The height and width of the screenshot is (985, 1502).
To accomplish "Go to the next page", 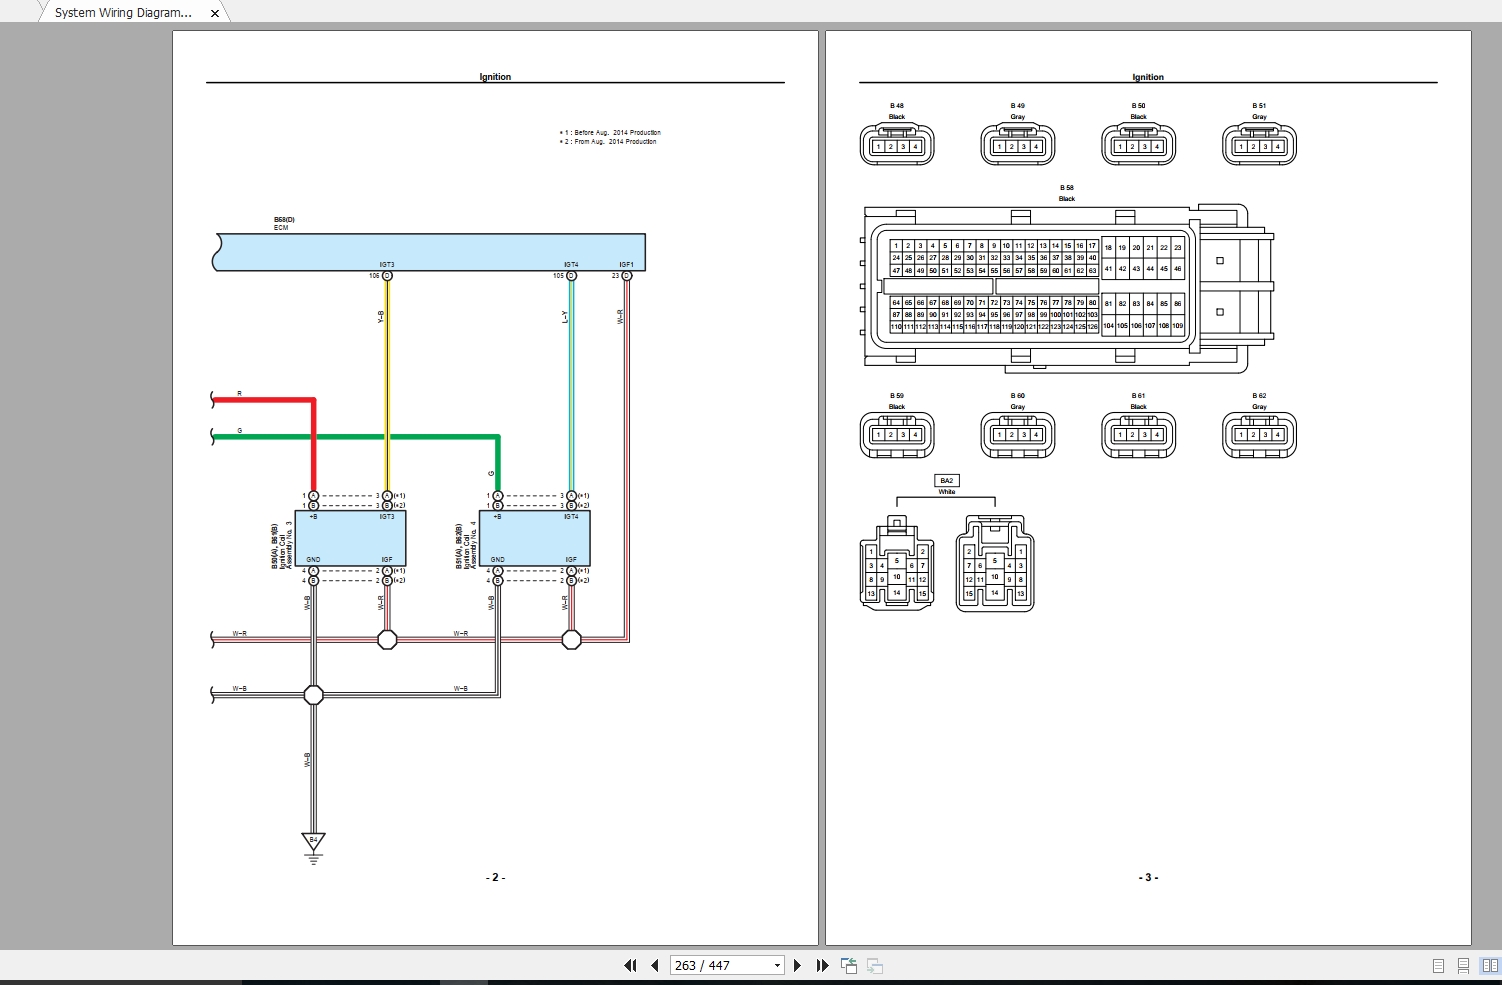I will 797,965.
